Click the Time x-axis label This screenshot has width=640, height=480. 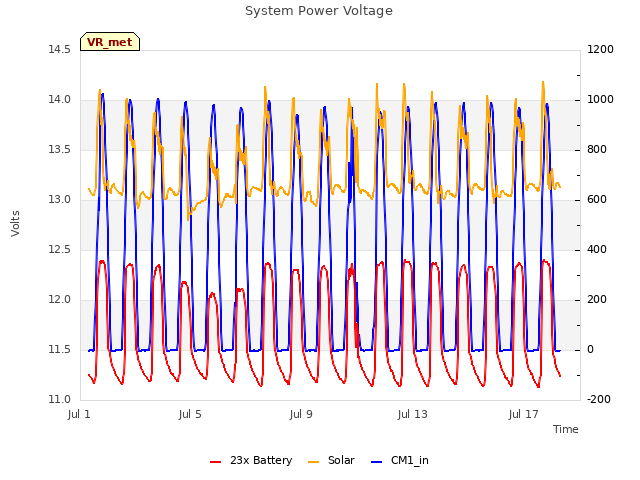(x=565, y=429)
